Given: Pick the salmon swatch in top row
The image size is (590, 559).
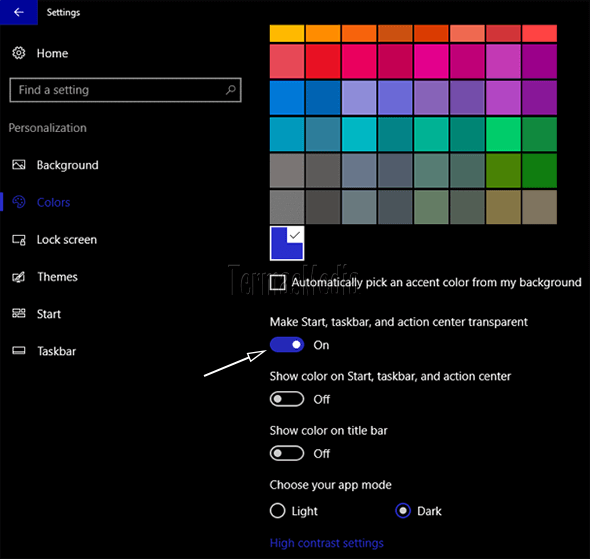Looking at the screenshot, I should [467, 33].
